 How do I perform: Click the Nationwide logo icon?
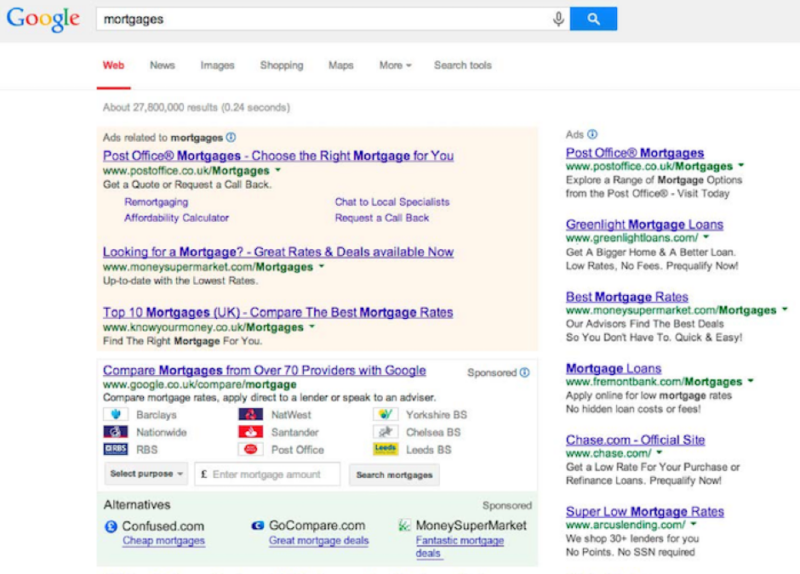(x=116, y=432)
